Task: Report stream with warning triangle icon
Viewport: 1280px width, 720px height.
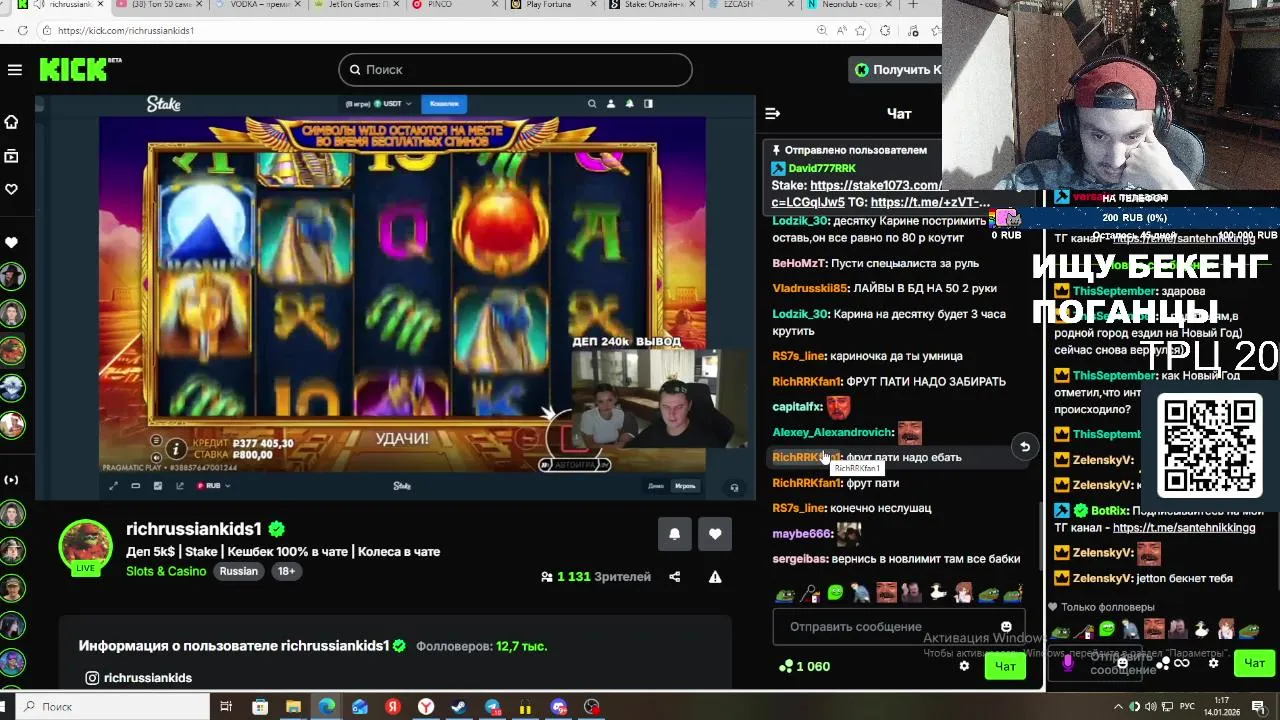Action: [715, 577]
